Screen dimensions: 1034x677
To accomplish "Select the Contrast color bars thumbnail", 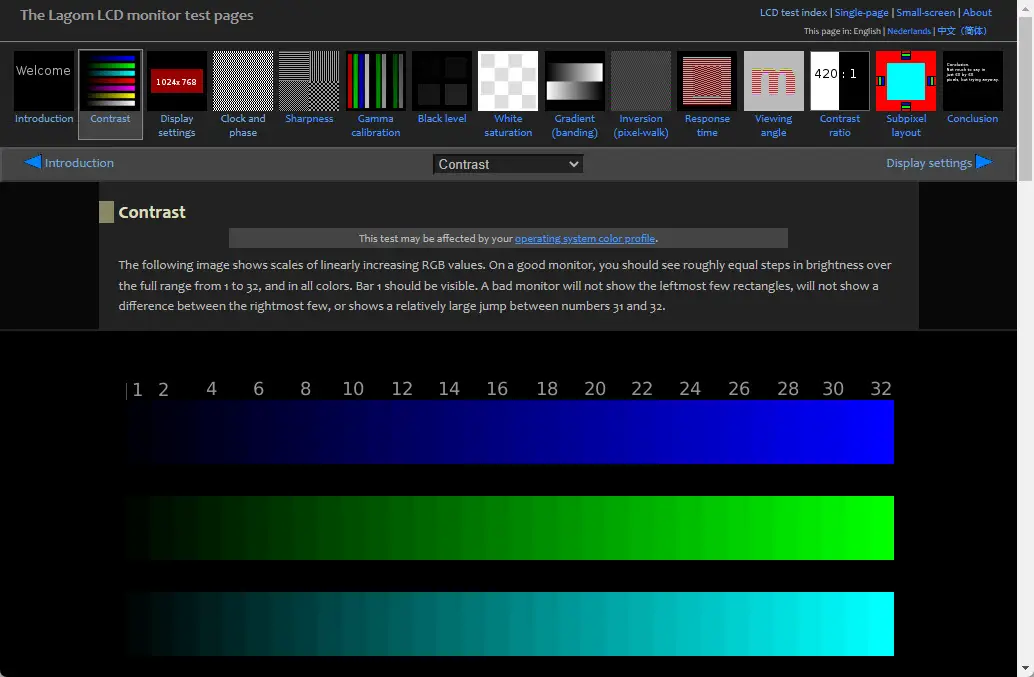I will pos(110,81).
